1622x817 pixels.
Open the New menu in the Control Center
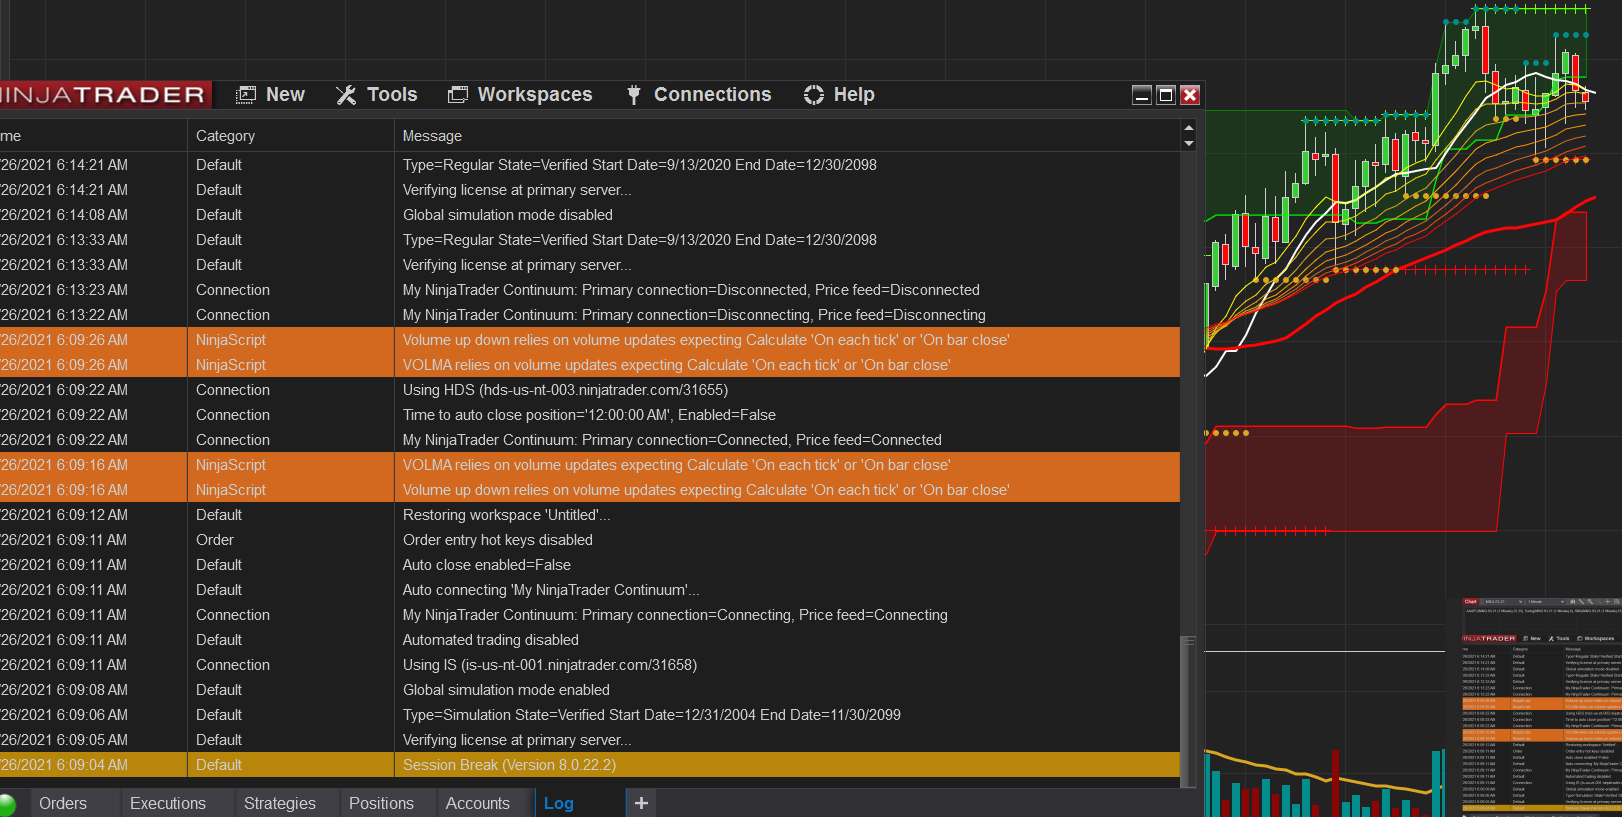(270, 95)
